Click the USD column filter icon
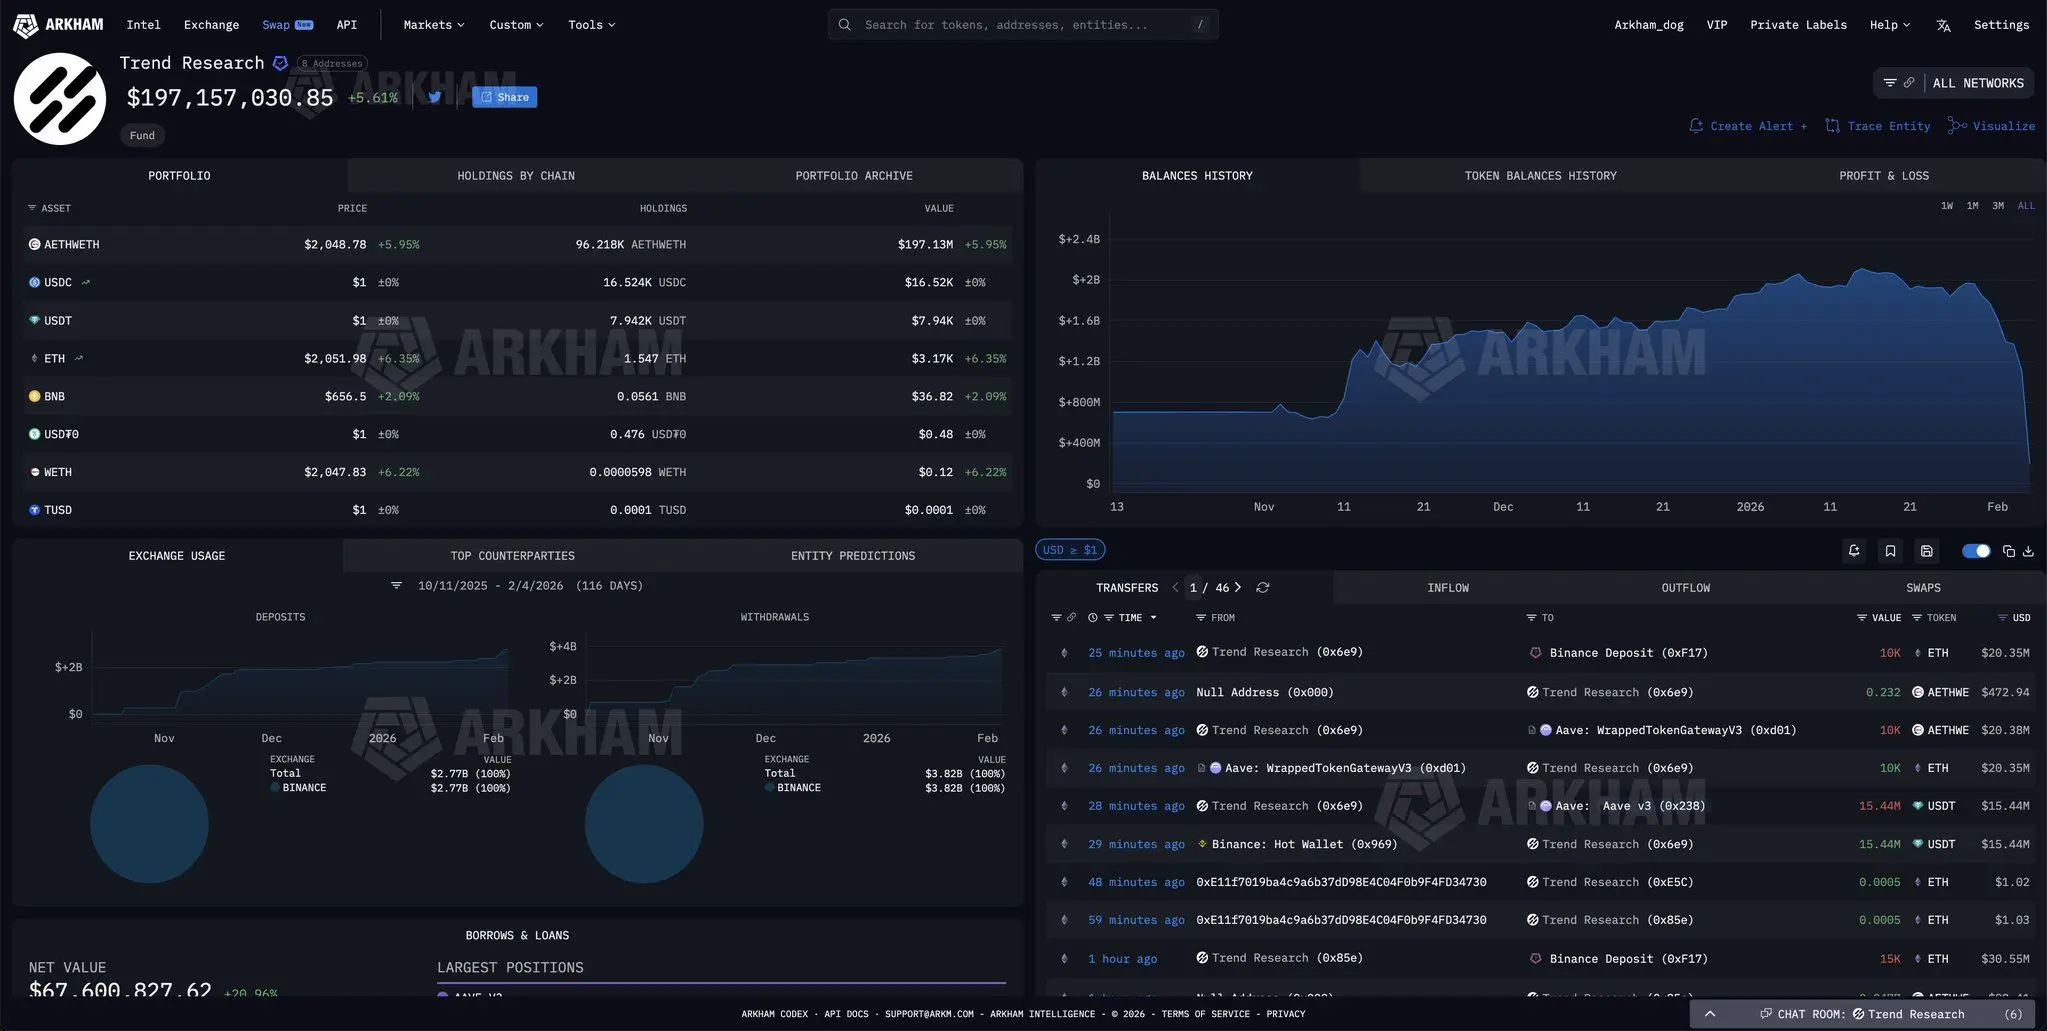Image resolution: width=2047 pixels, height=1031 pixels. point(2002,618)
